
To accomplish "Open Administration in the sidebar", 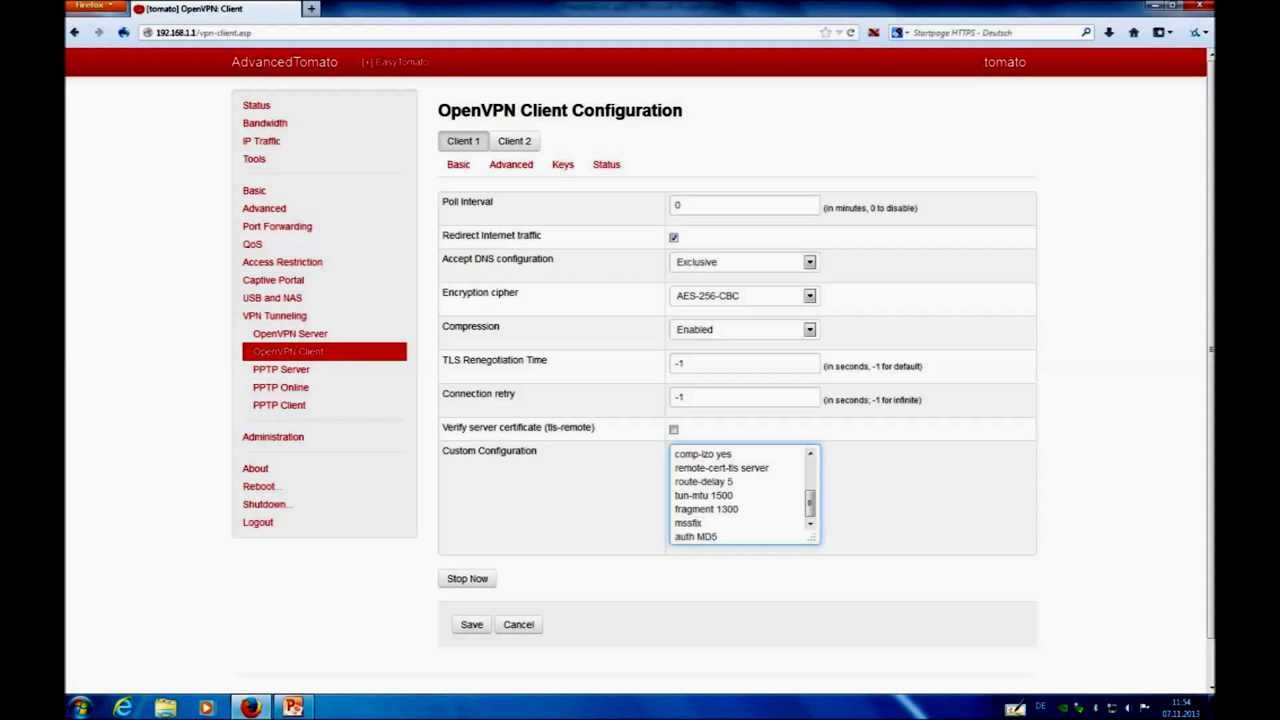I will (x=273, y=437).
